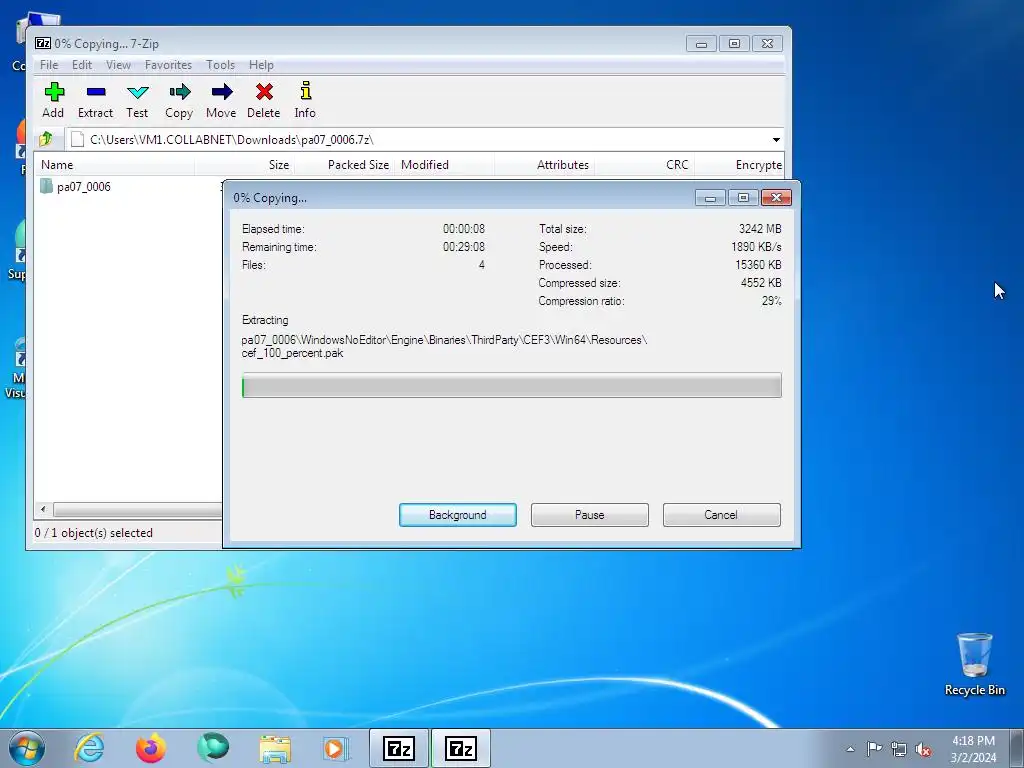Click the extraction progress bar
The height and width of the screenshot is (768, 1024).
point(511,385)
